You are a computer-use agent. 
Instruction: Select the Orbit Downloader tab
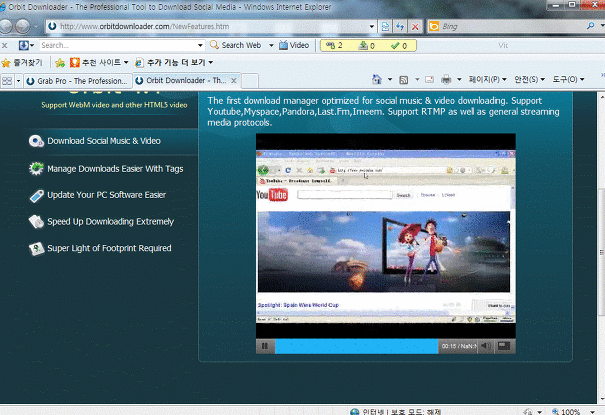point(181,81)
